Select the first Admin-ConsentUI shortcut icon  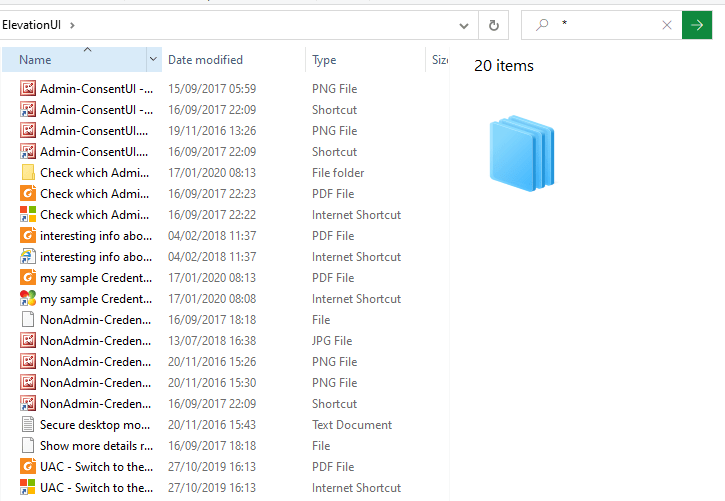click(x=28, y=110)
